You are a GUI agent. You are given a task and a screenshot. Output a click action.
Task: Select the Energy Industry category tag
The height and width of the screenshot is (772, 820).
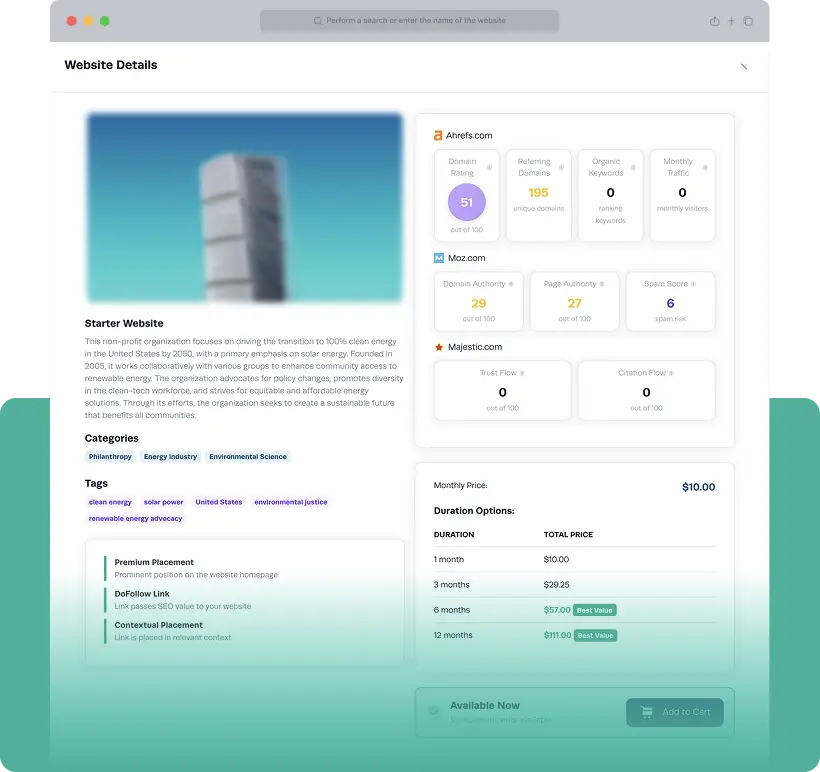170,457
